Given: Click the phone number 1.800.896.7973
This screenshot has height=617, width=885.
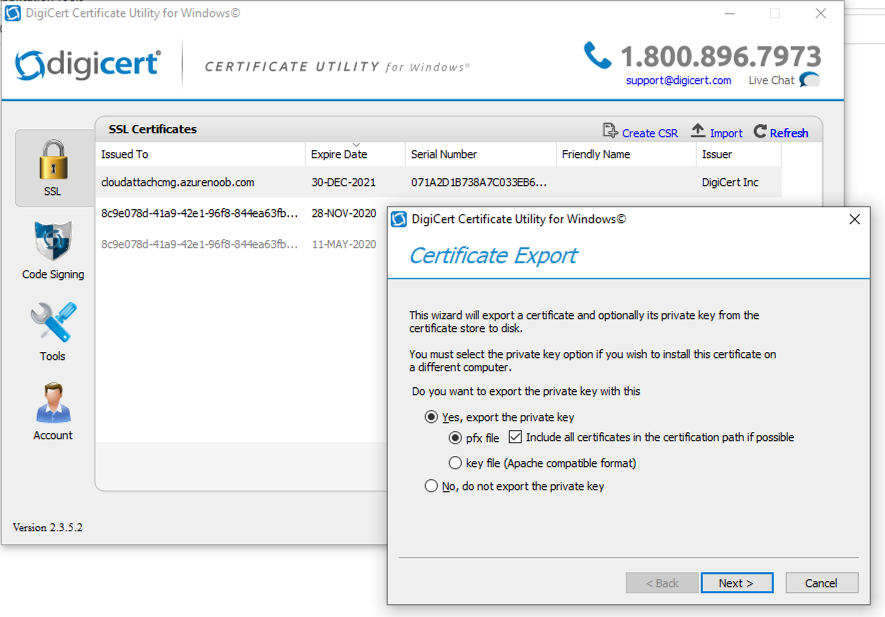Looking at the screenshot, I should (721, 56).
